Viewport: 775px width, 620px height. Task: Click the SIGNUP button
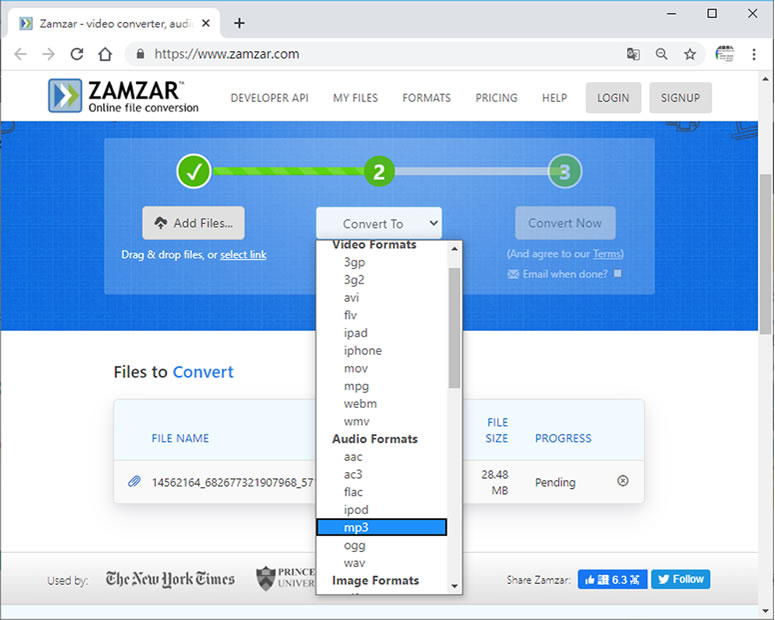[x=681, y=98]
